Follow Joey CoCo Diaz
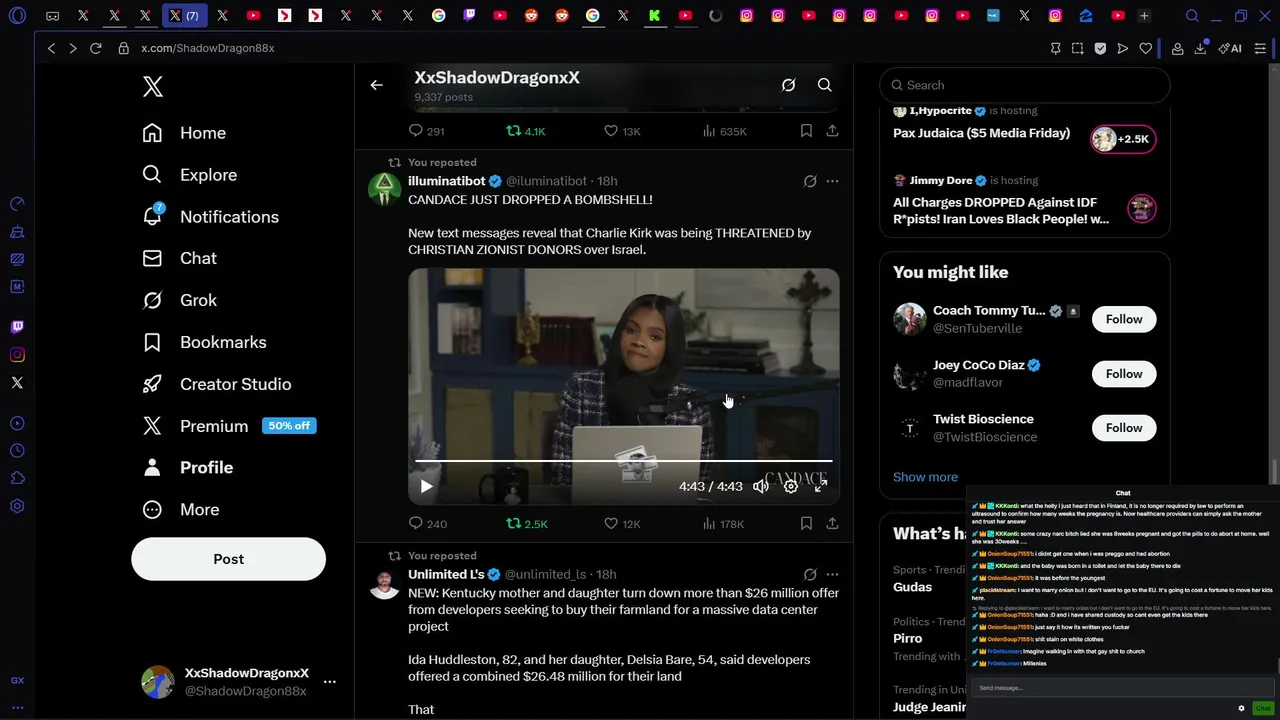The width and height of the screenshot is (1280, 720). click(x=1124, y=374)
